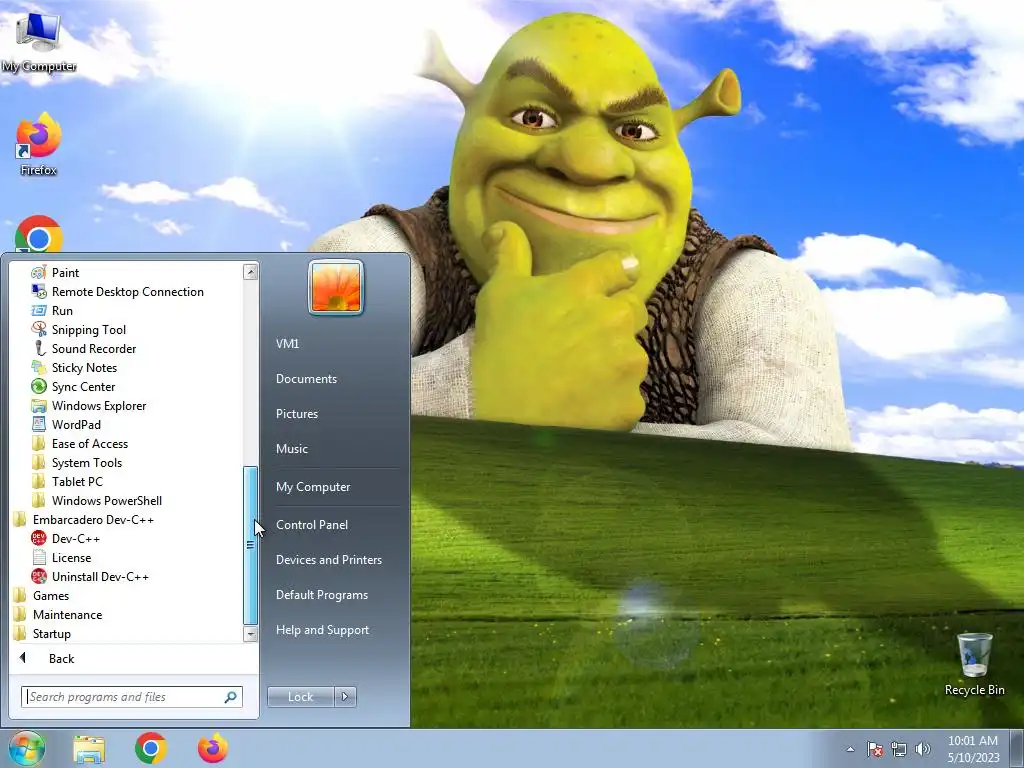Click the user account picture
Image resolution: width=1024 pixels, height=768 pixels.
pos(336,287)
